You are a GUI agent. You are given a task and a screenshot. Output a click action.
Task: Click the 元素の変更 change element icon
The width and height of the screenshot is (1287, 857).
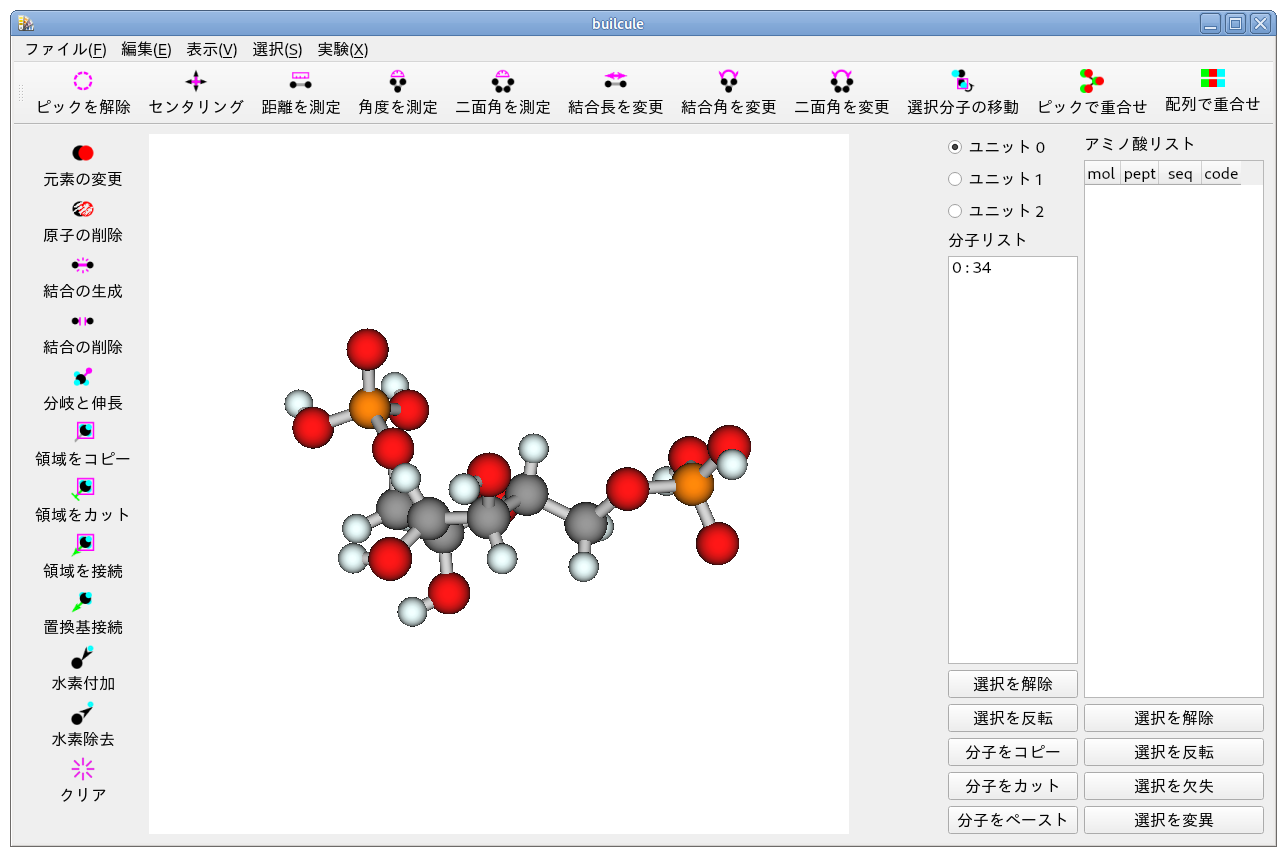(83, 153)
